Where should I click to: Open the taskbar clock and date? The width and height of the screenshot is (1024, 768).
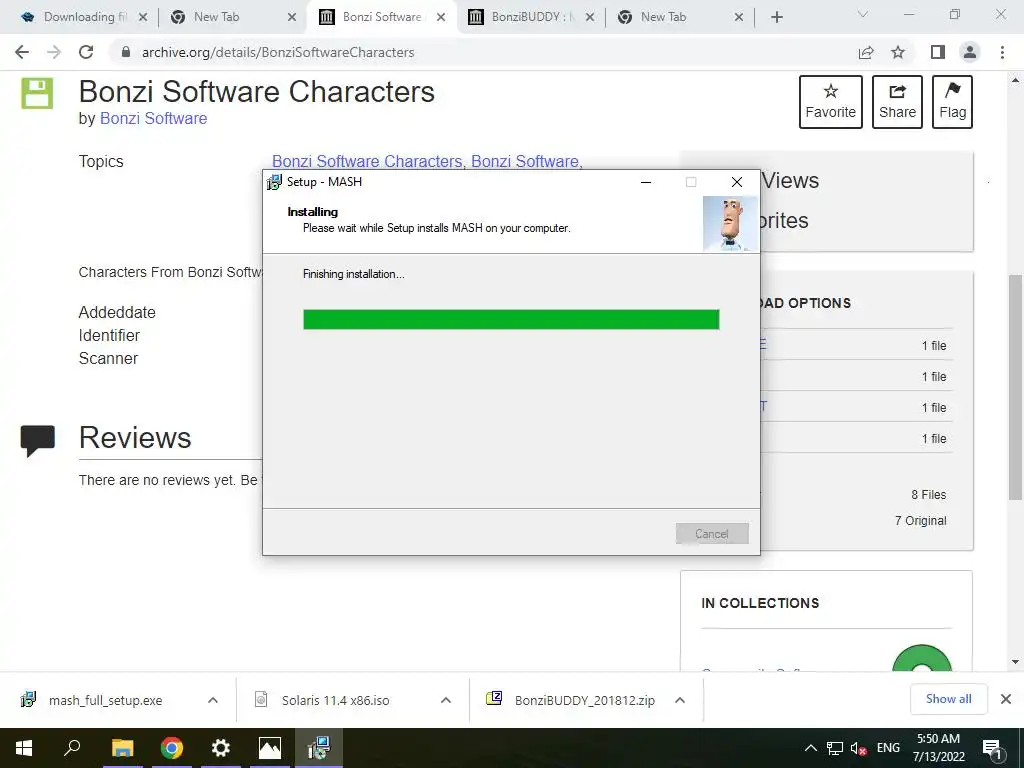pyautogui.click(x=938, y=748)
